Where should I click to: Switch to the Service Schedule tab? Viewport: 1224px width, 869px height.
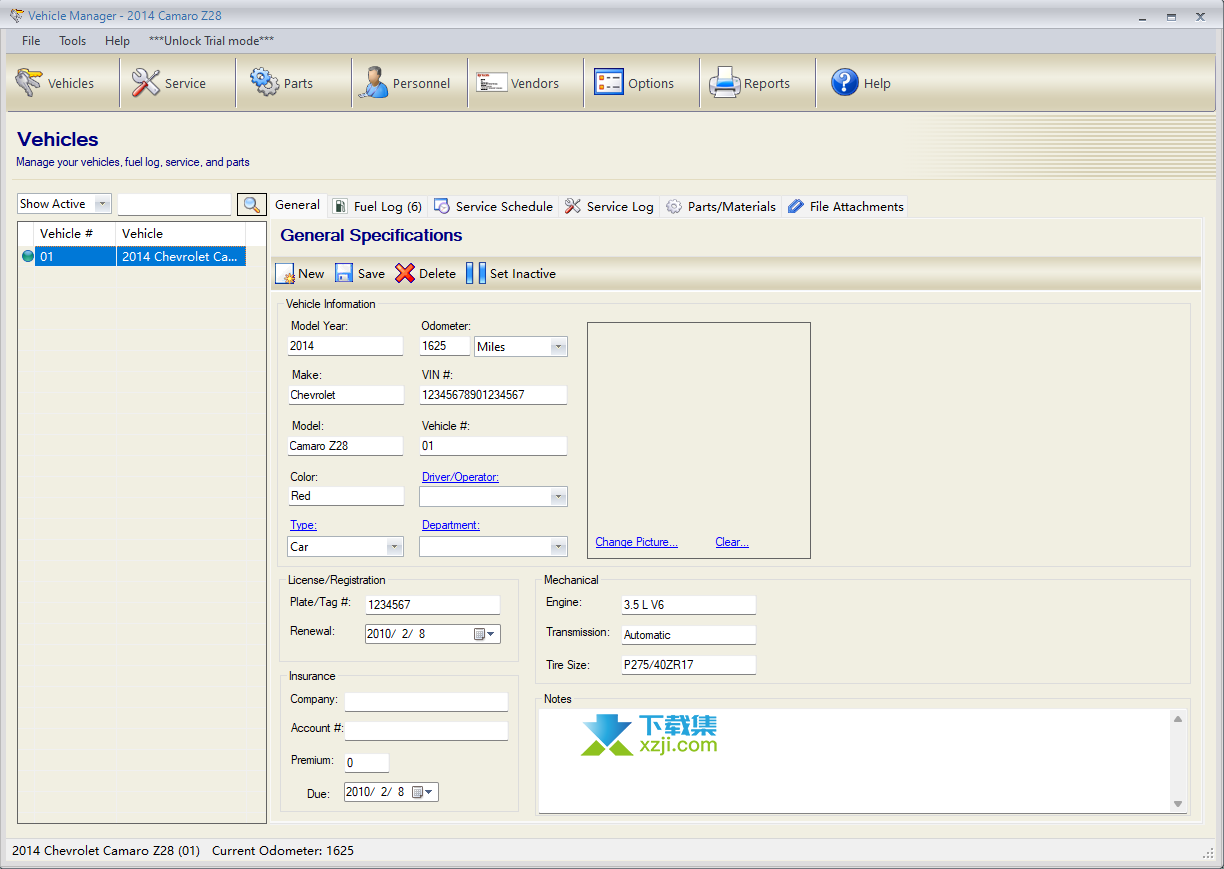493,206
